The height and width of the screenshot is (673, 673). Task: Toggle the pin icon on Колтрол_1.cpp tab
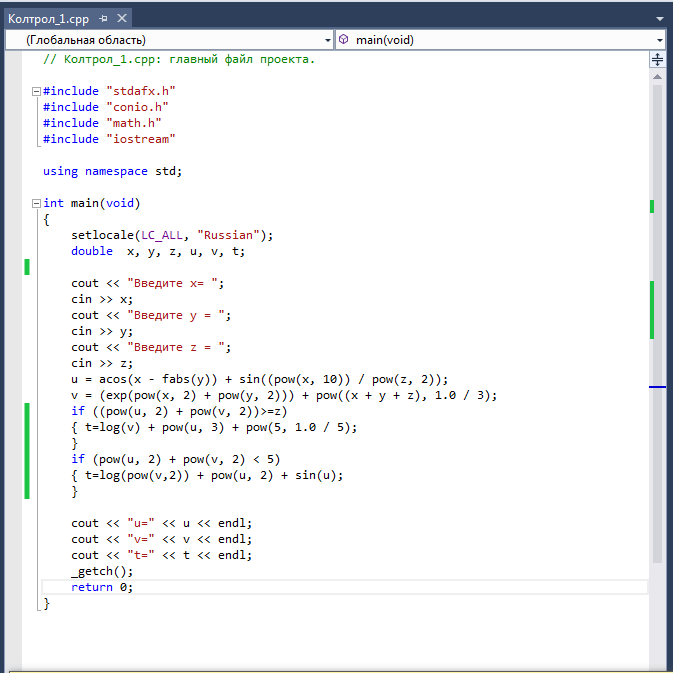(x=103, y=18)
